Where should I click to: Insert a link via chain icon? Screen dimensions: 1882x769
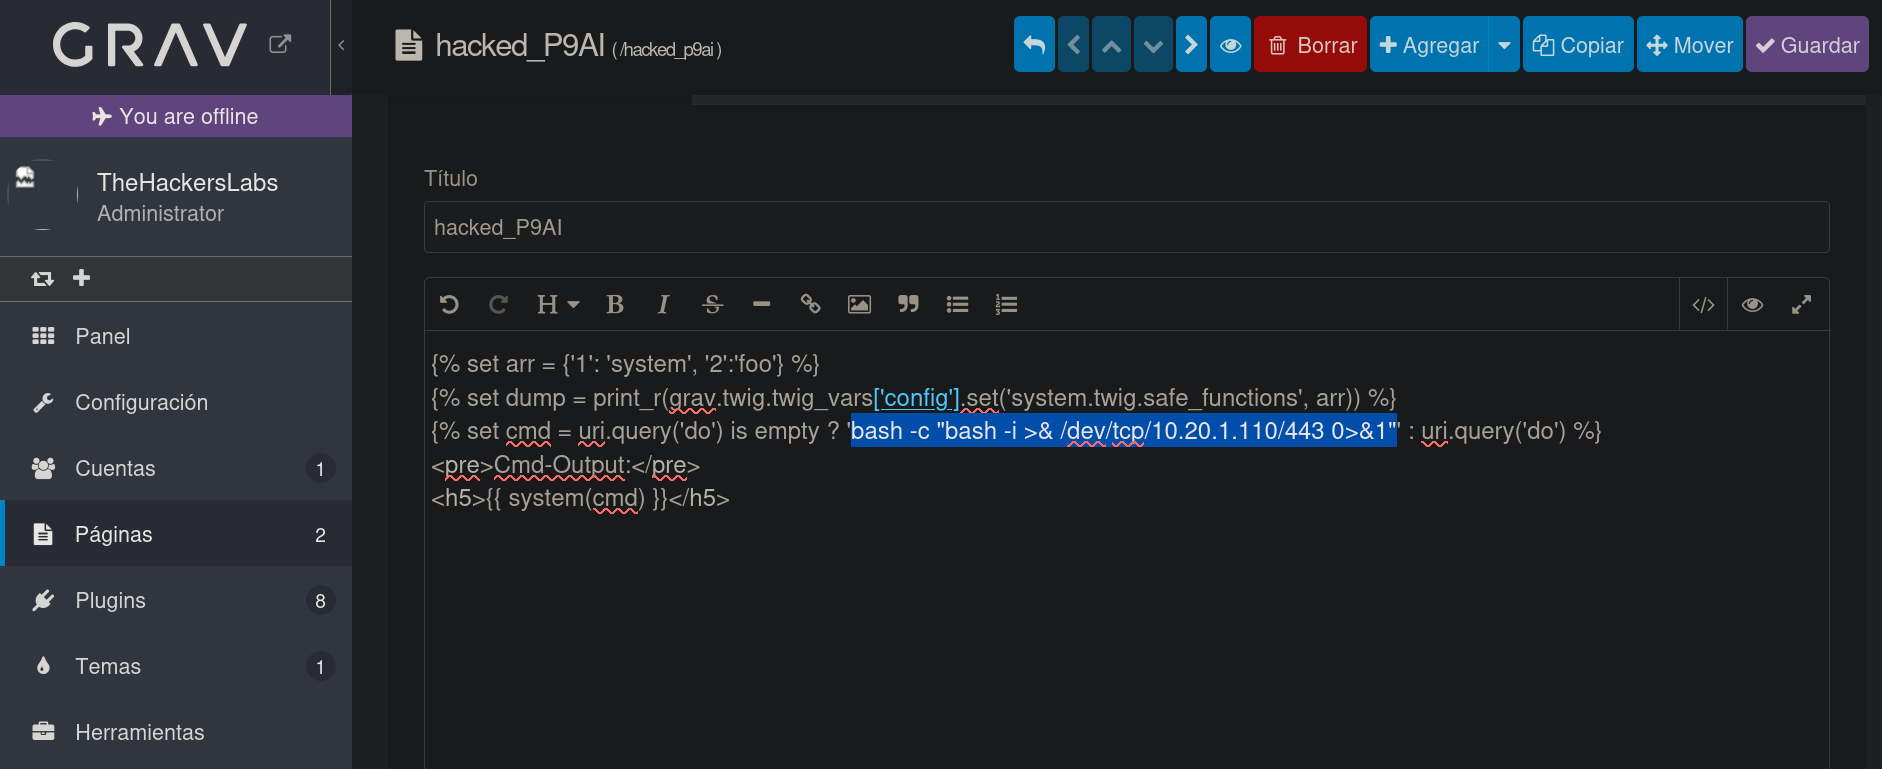click(x=810, y=304)
